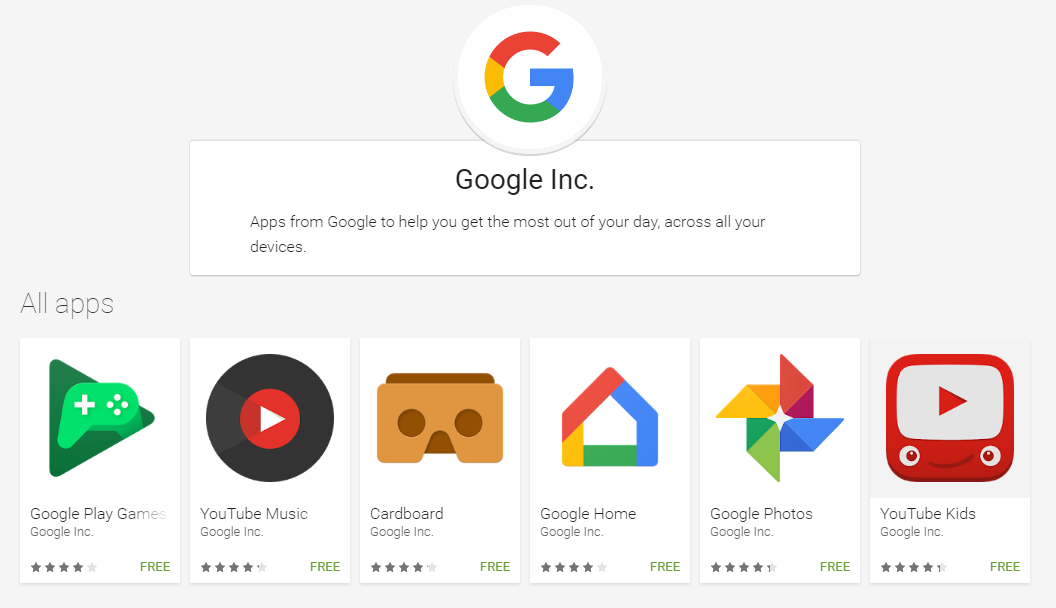Click the Google G logo avatar
The height and width of the screenshot is (608, 1056).
pos(529,77)
